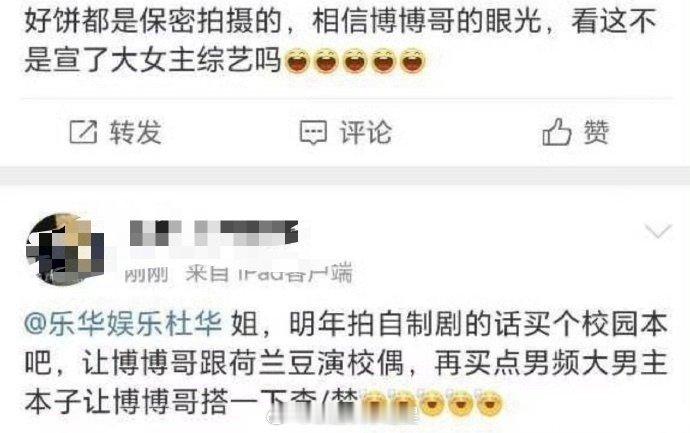Click the second-to-last emoji in 杜华 post
The width and height of the screenshot is (690, 433).
tap(461, 402)
